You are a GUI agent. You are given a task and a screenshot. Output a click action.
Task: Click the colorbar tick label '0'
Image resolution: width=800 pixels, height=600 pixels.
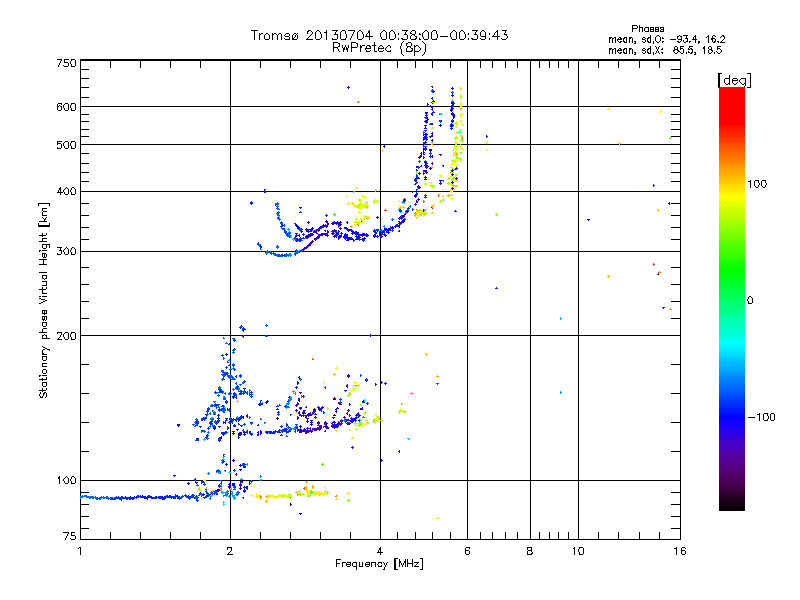point(750,301)
